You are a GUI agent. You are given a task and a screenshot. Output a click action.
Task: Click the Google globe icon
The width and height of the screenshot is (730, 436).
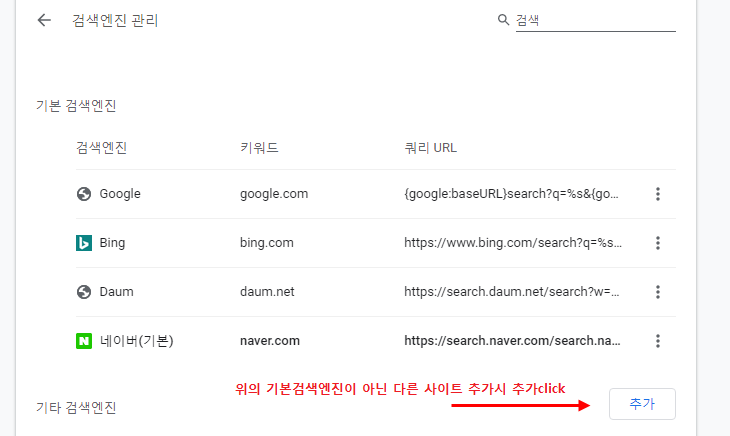84,194
